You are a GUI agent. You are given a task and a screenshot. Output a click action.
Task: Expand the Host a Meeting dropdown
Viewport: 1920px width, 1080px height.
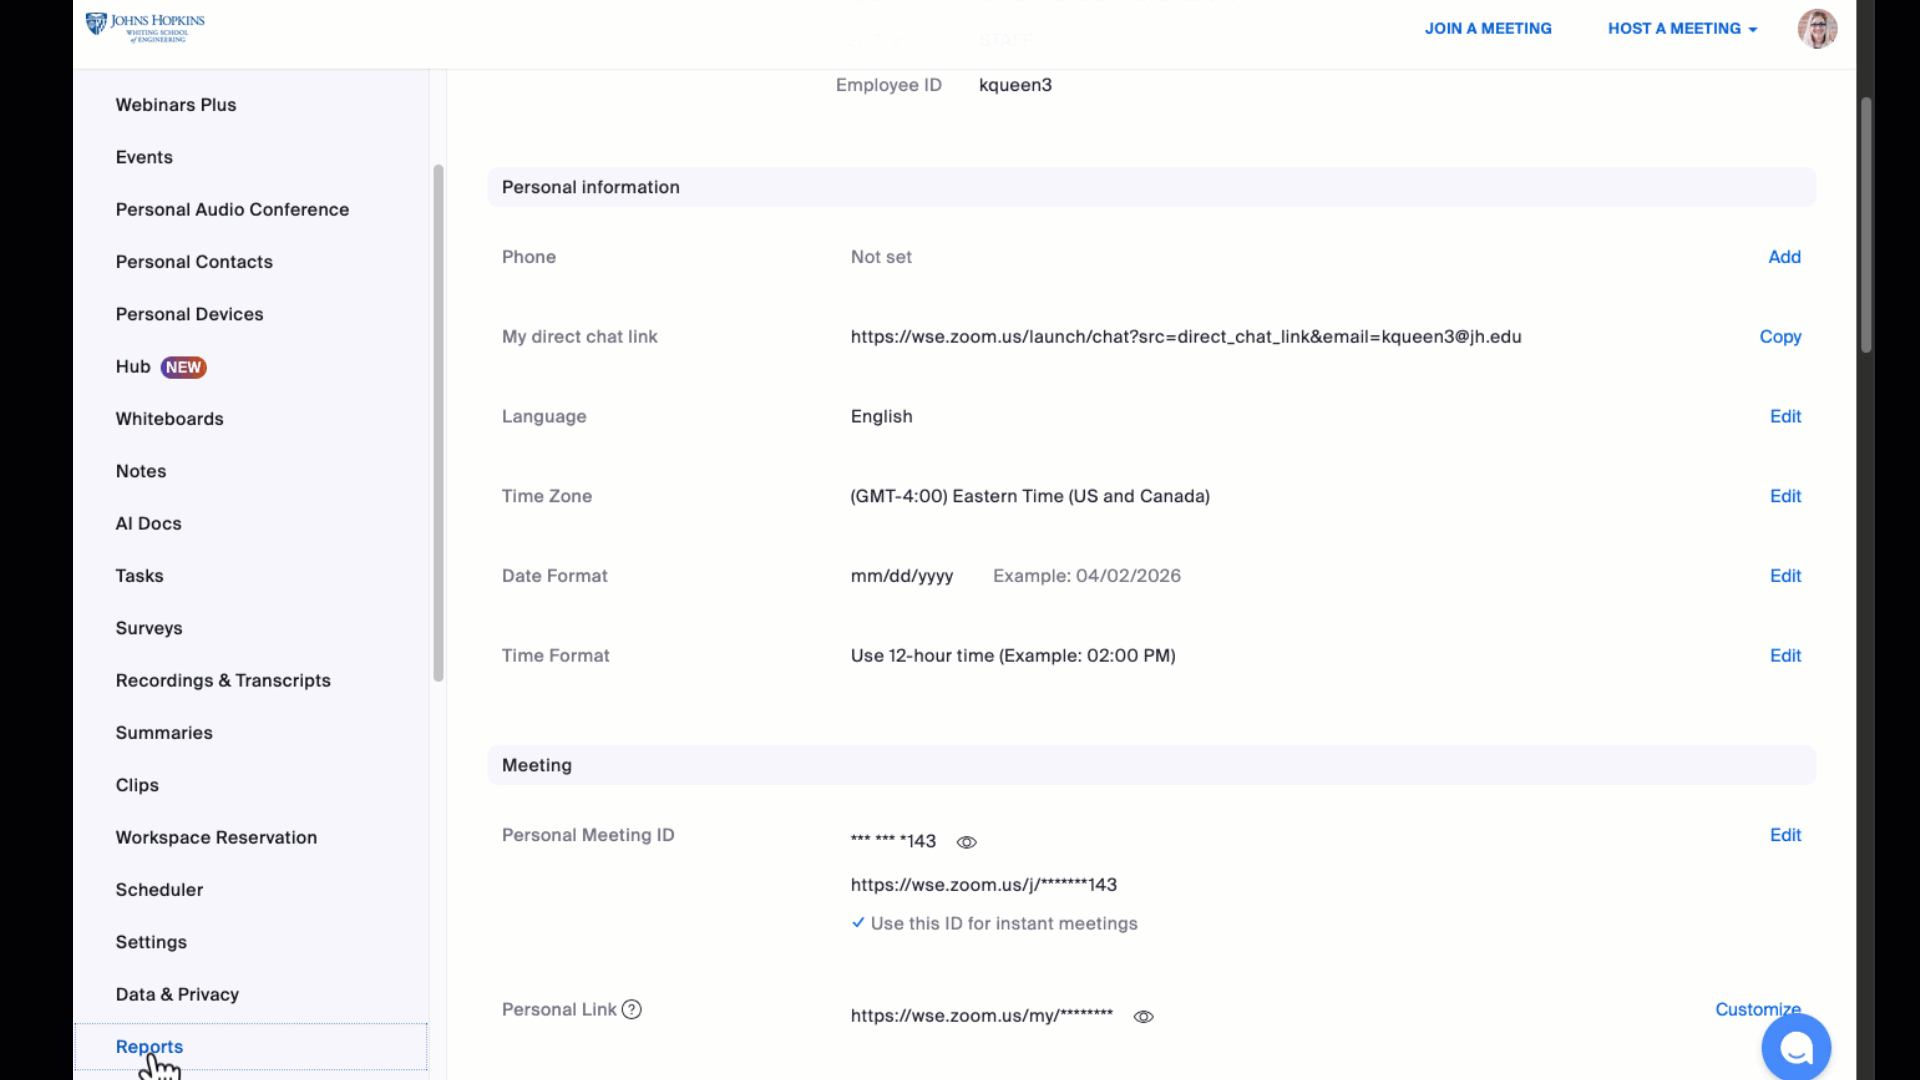coord(1682,28)
